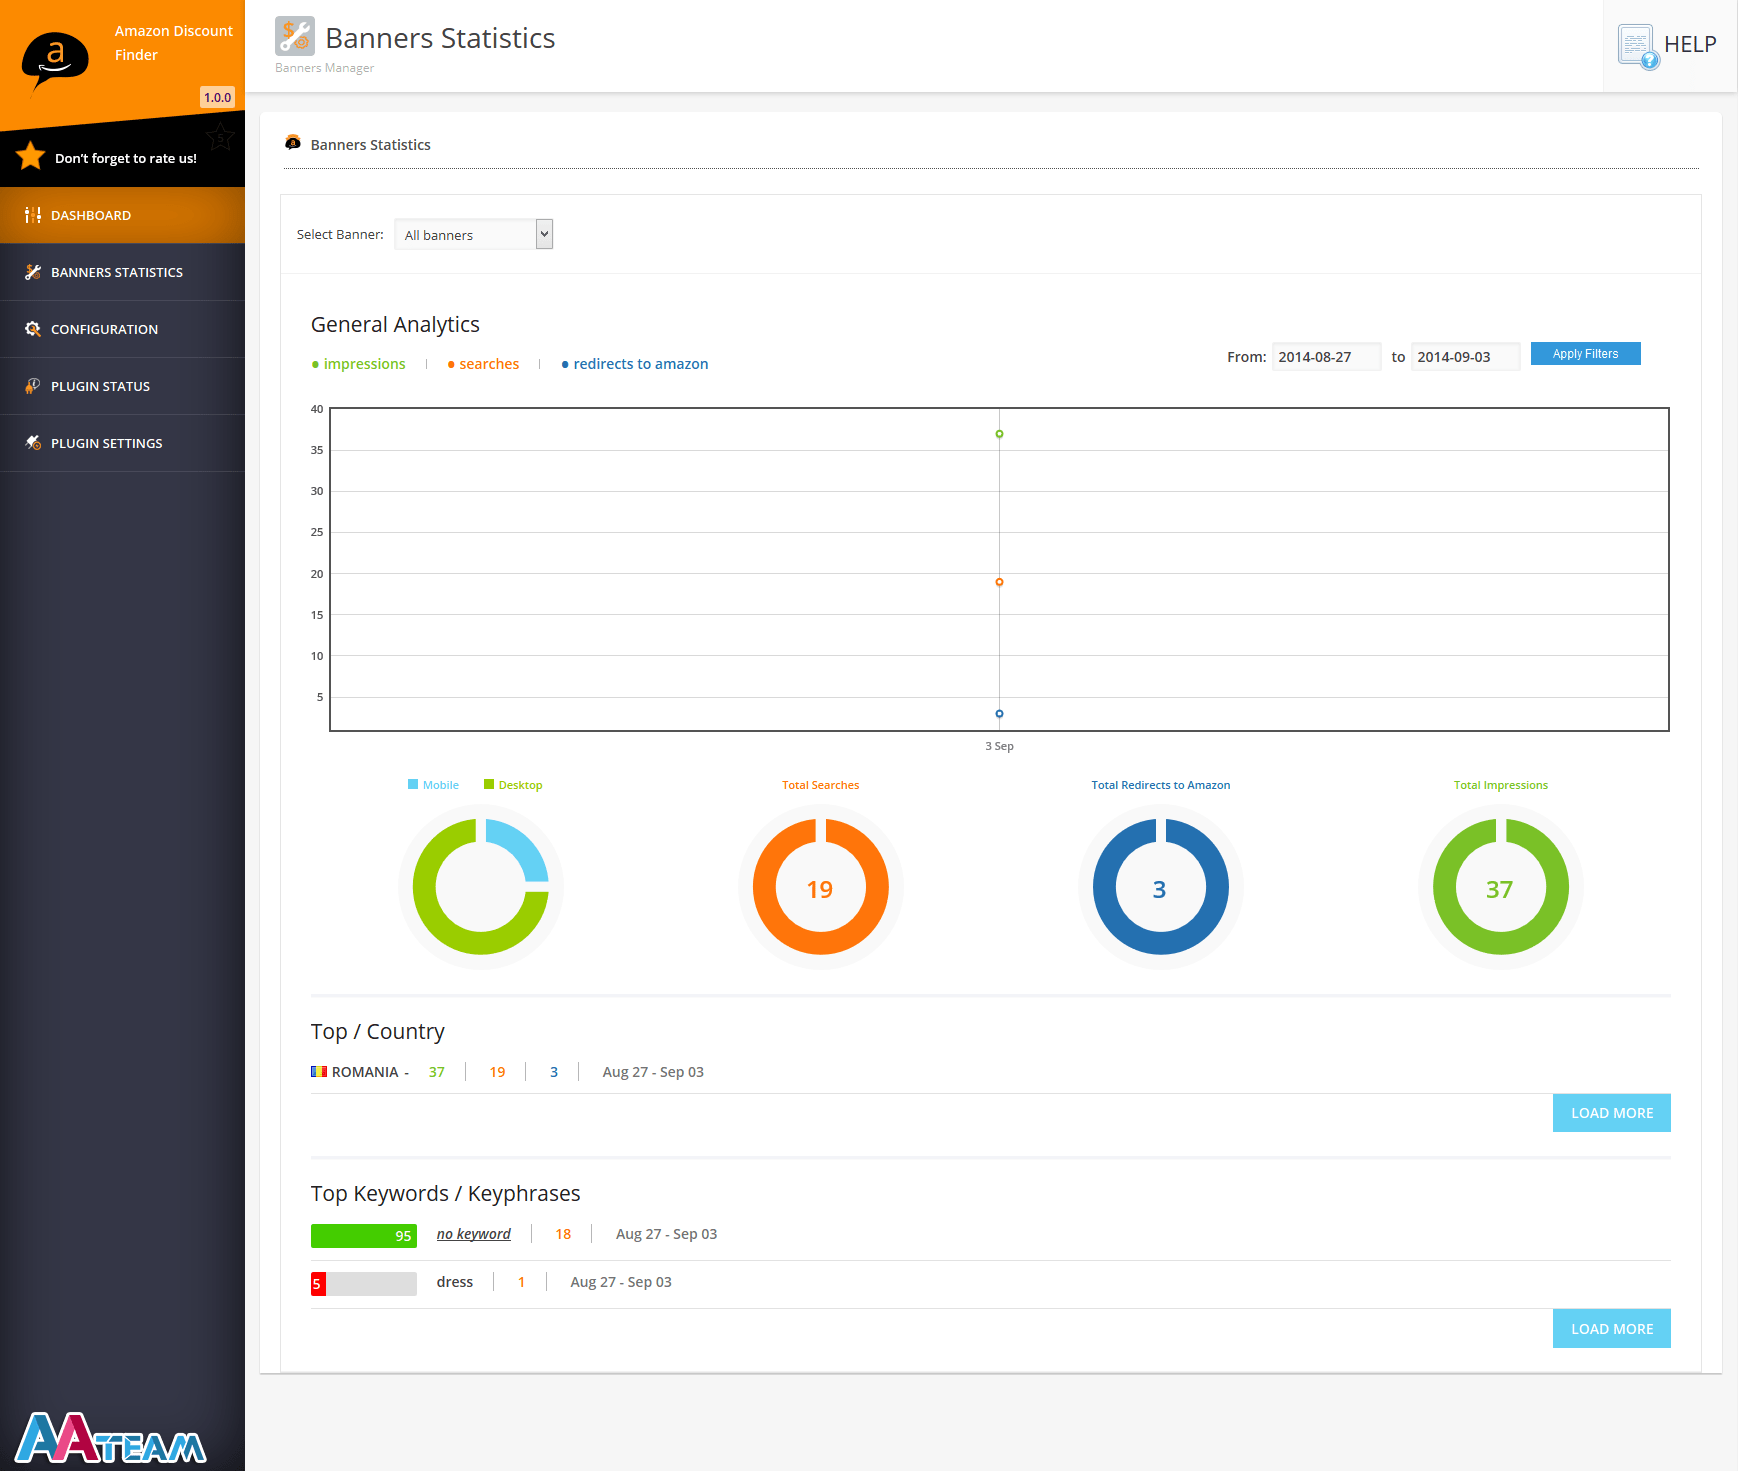Open Plugin Status page
This screenshot has height=1471, width=1738.
coord(122,386)
